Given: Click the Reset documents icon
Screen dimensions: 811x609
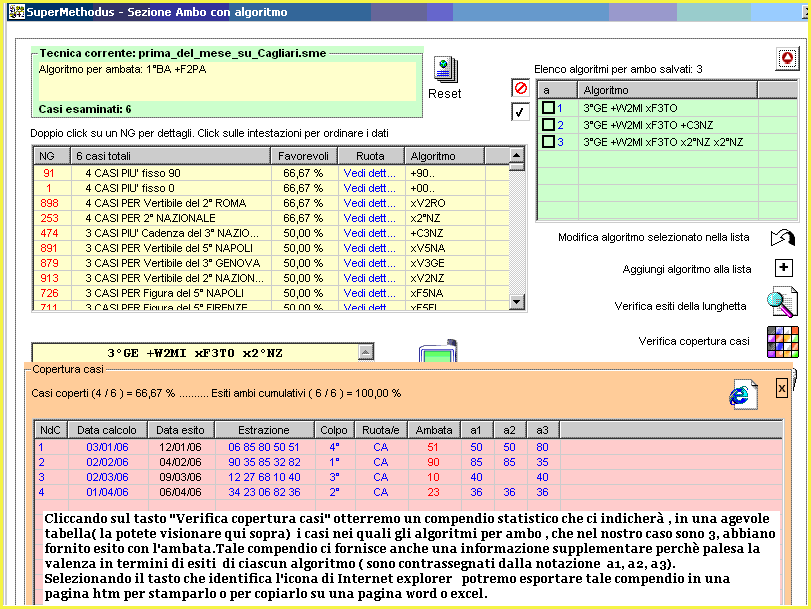Looking at the screenshot, I should click(x=445, y=70).
